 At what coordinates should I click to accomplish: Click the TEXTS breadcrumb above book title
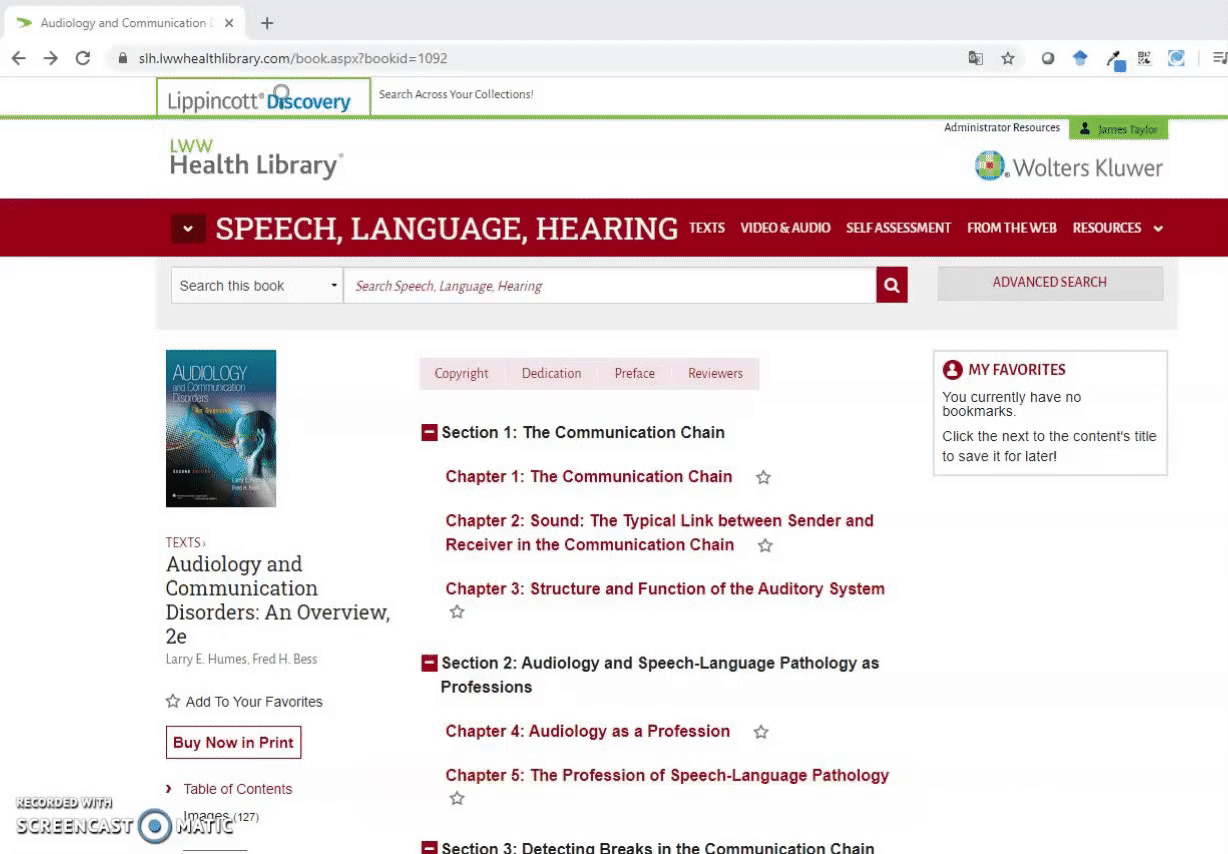[185, 543]
